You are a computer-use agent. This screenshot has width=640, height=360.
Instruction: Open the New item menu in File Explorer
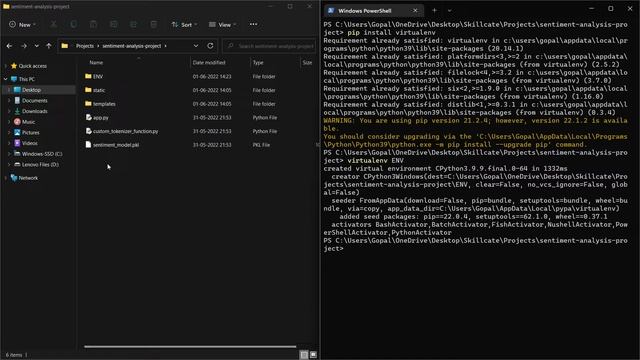pos(22,24)
